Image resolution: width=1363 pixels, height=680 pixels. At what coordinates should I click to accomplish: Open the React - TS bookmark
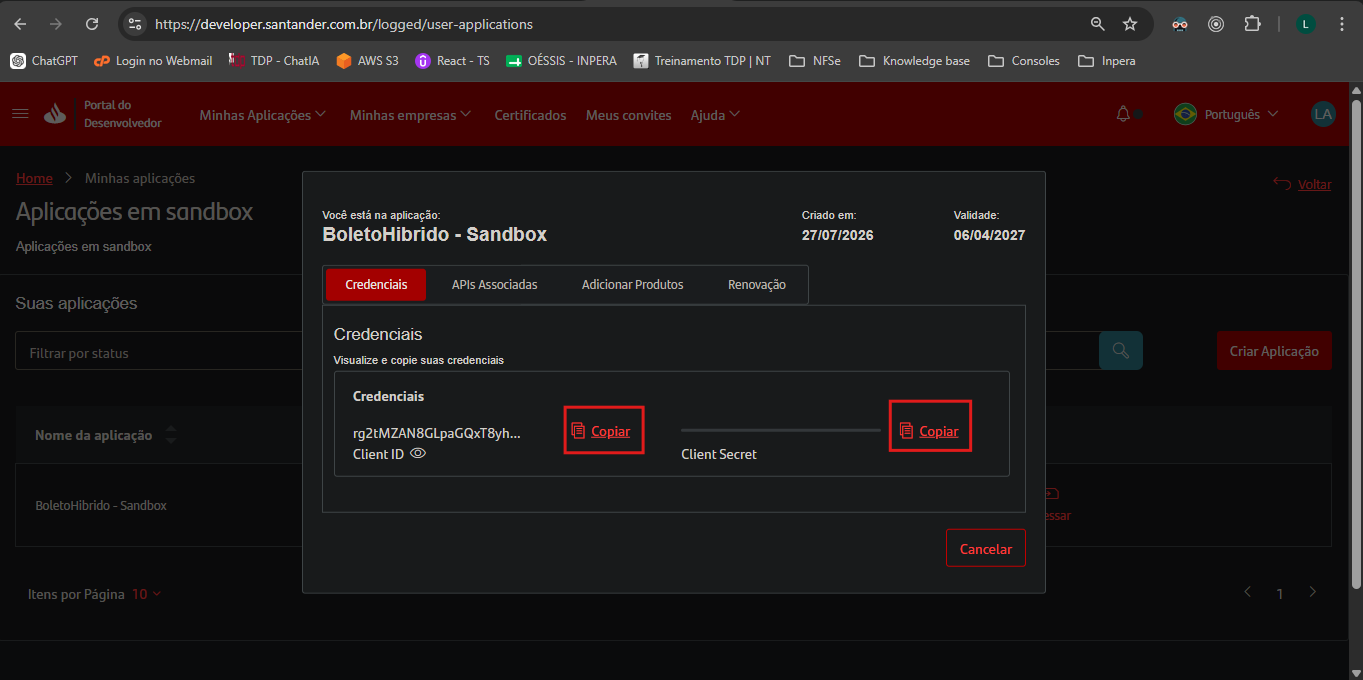(x=452, y=61)
